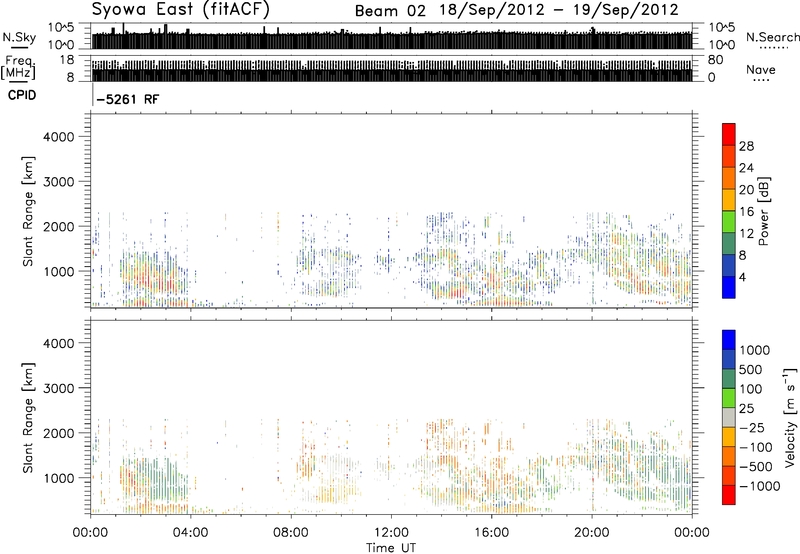Click '10^5' tick beside N.Sky label
800x554 pixels.
[61, 28]
